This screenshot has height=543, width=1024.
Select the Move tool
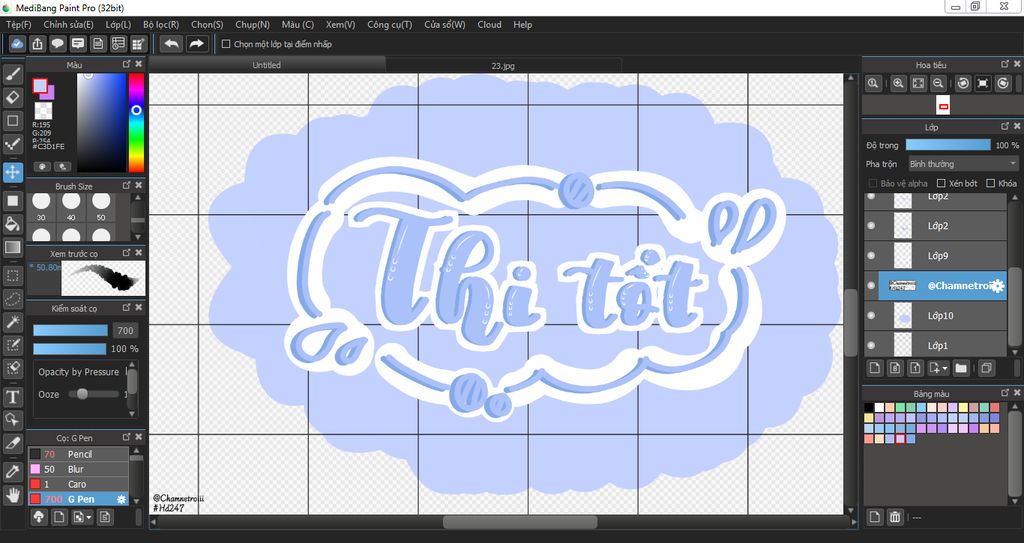click(12, 173)
